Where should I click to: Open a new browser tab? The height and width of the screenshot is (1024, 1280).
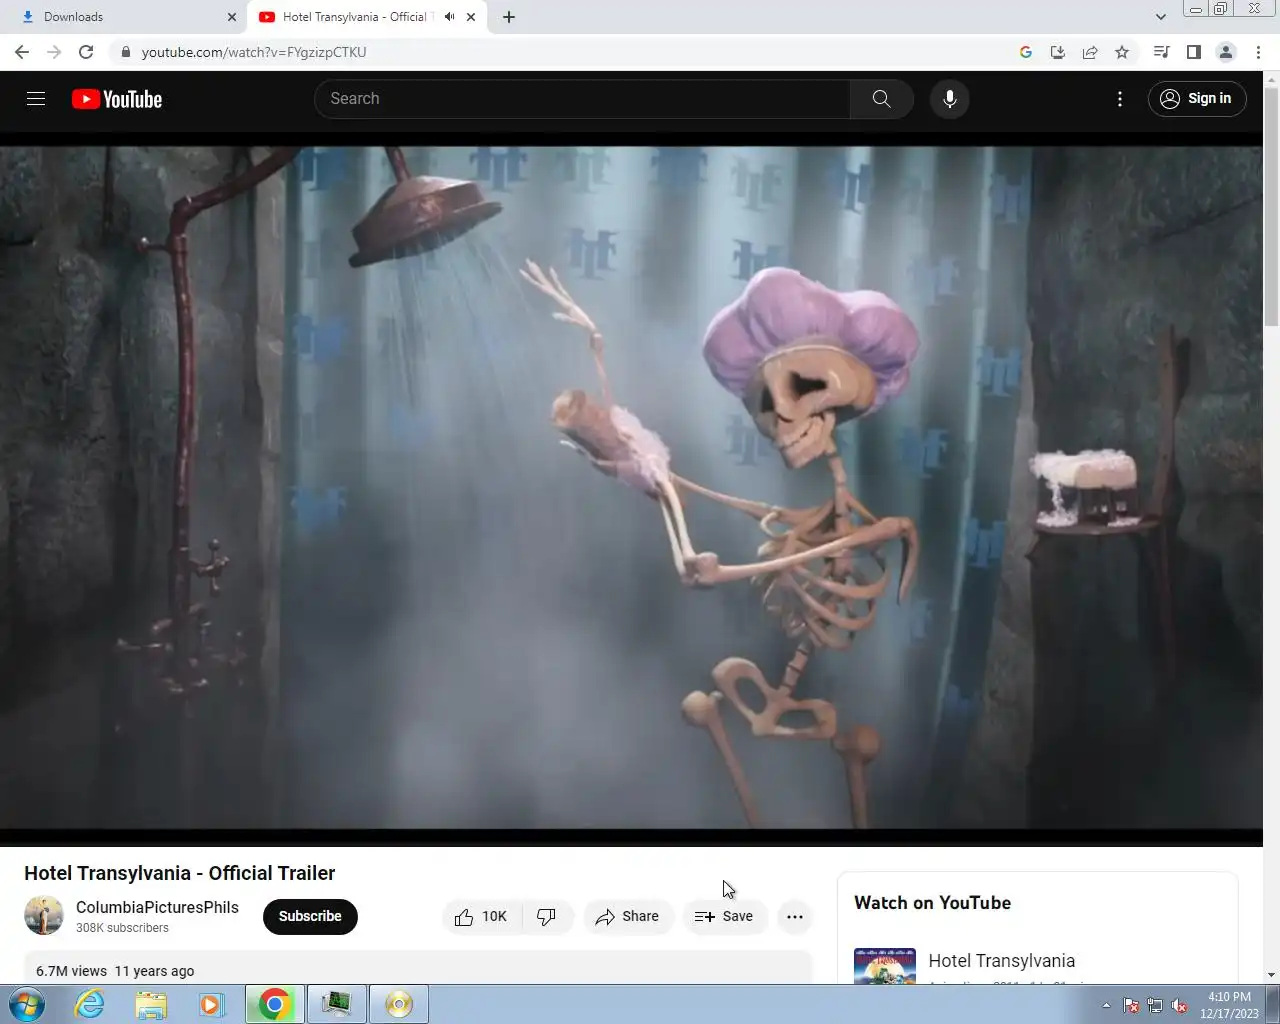pos(509,17)
